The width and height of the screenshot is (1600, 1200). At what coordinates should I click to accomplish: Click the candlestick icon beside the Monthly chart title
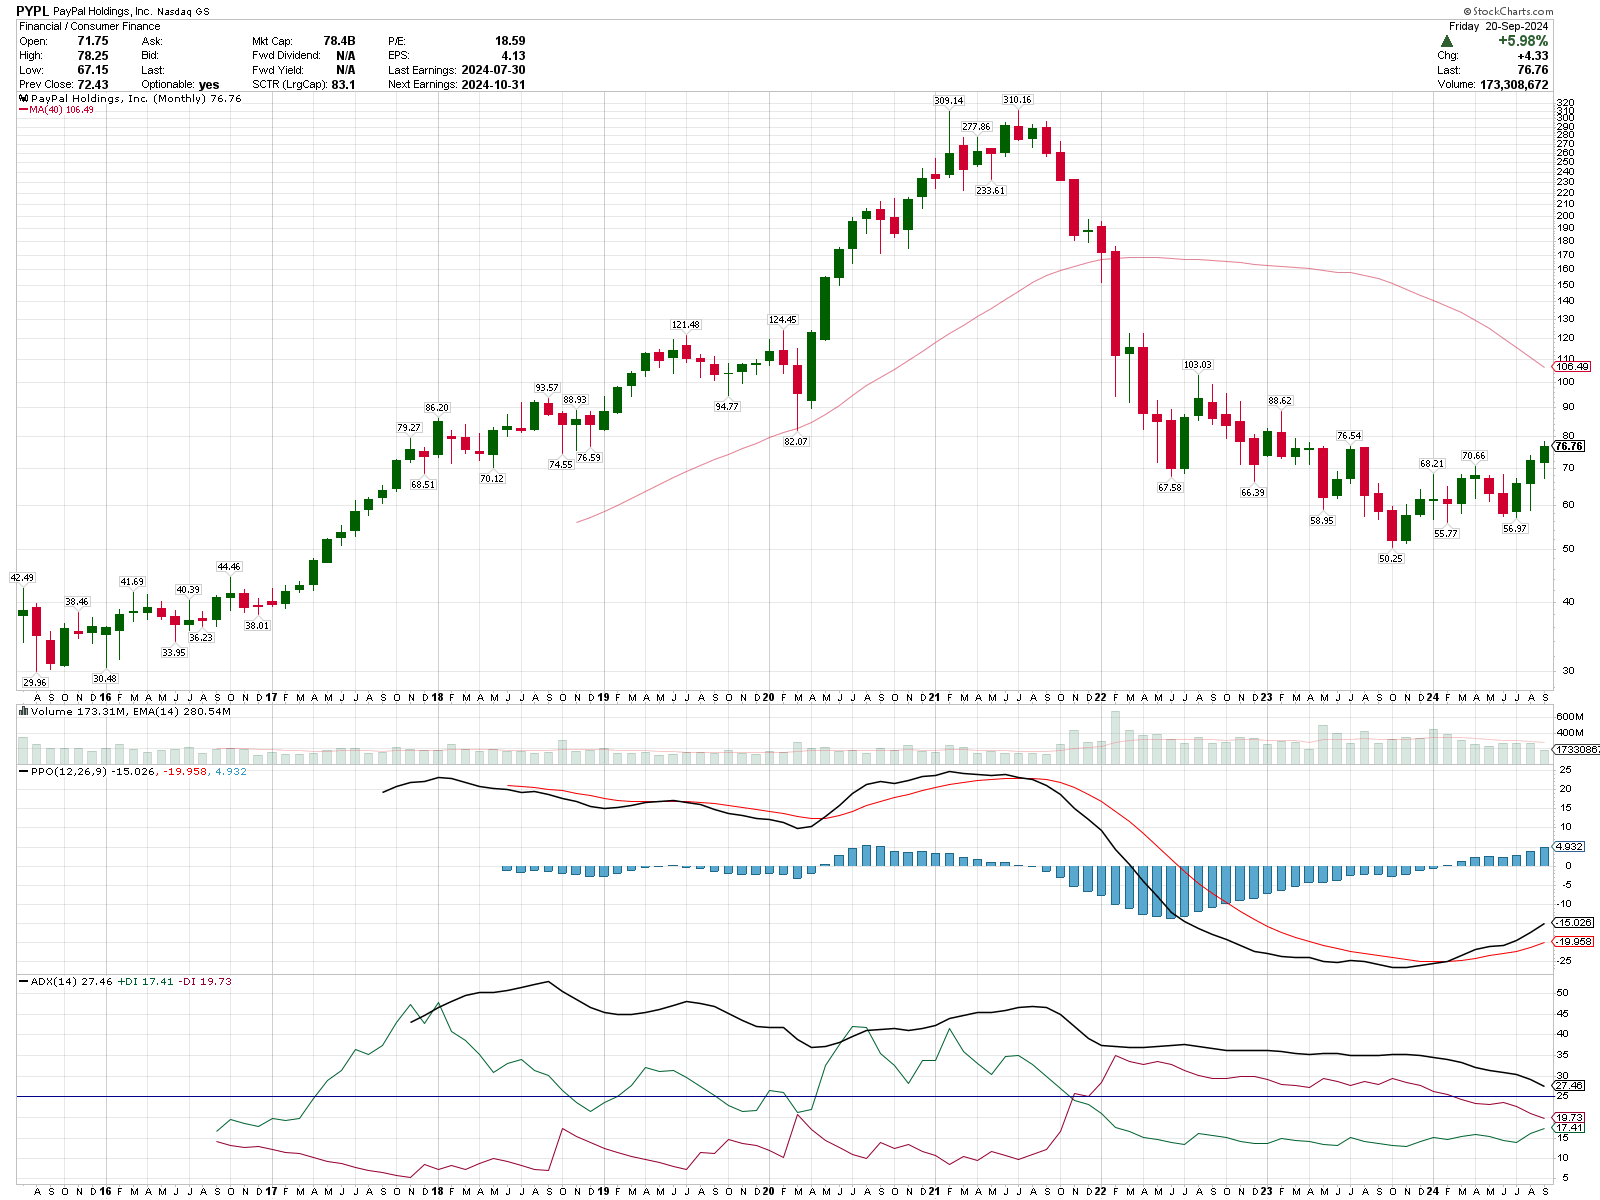coord(24,99)
